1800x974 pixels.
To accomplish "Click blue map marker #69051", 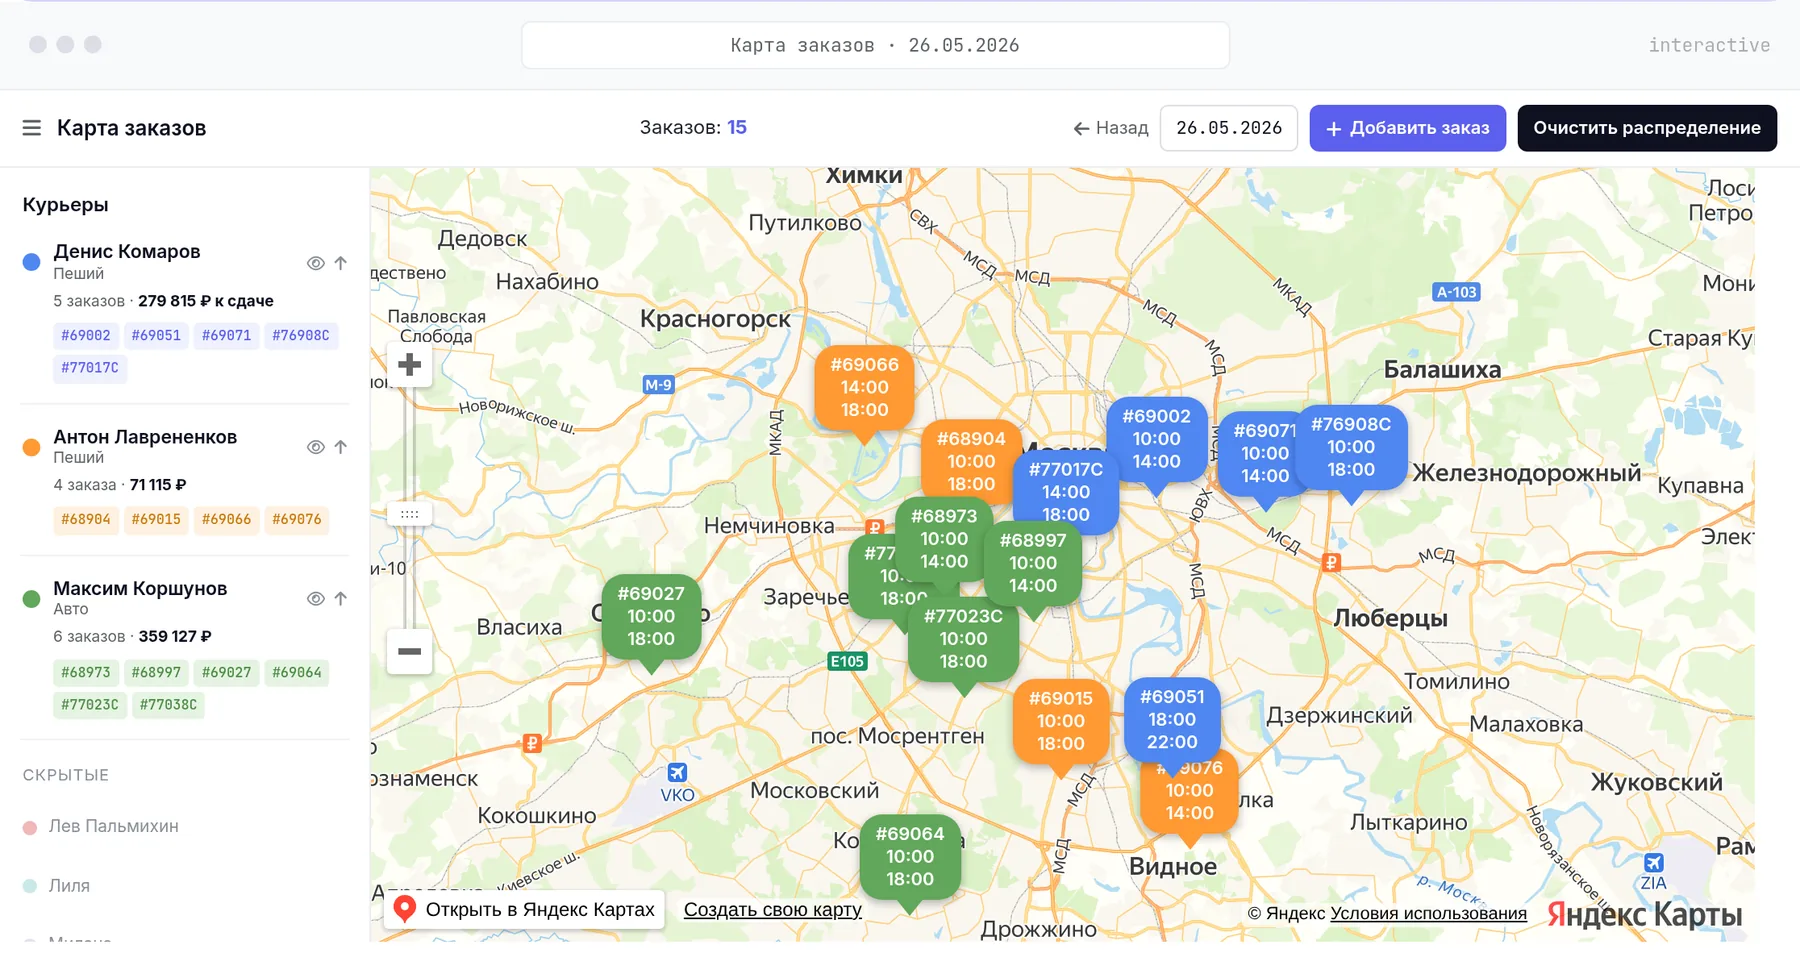I will pyautogui.click(x=1172, y=719).
